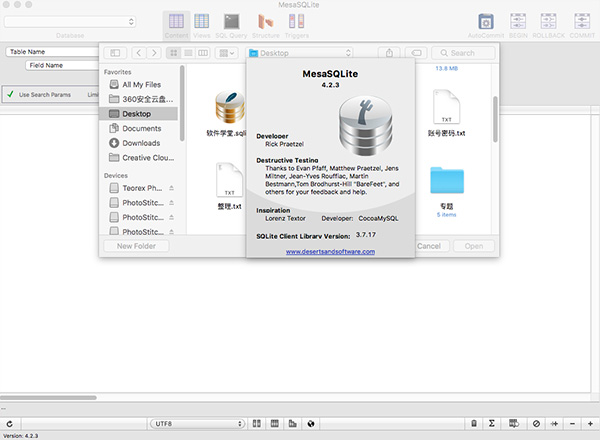Open the Content view in toolbar
Viewport: 600px width, 440px height.
pyautogui.click(x=176, y=26)
